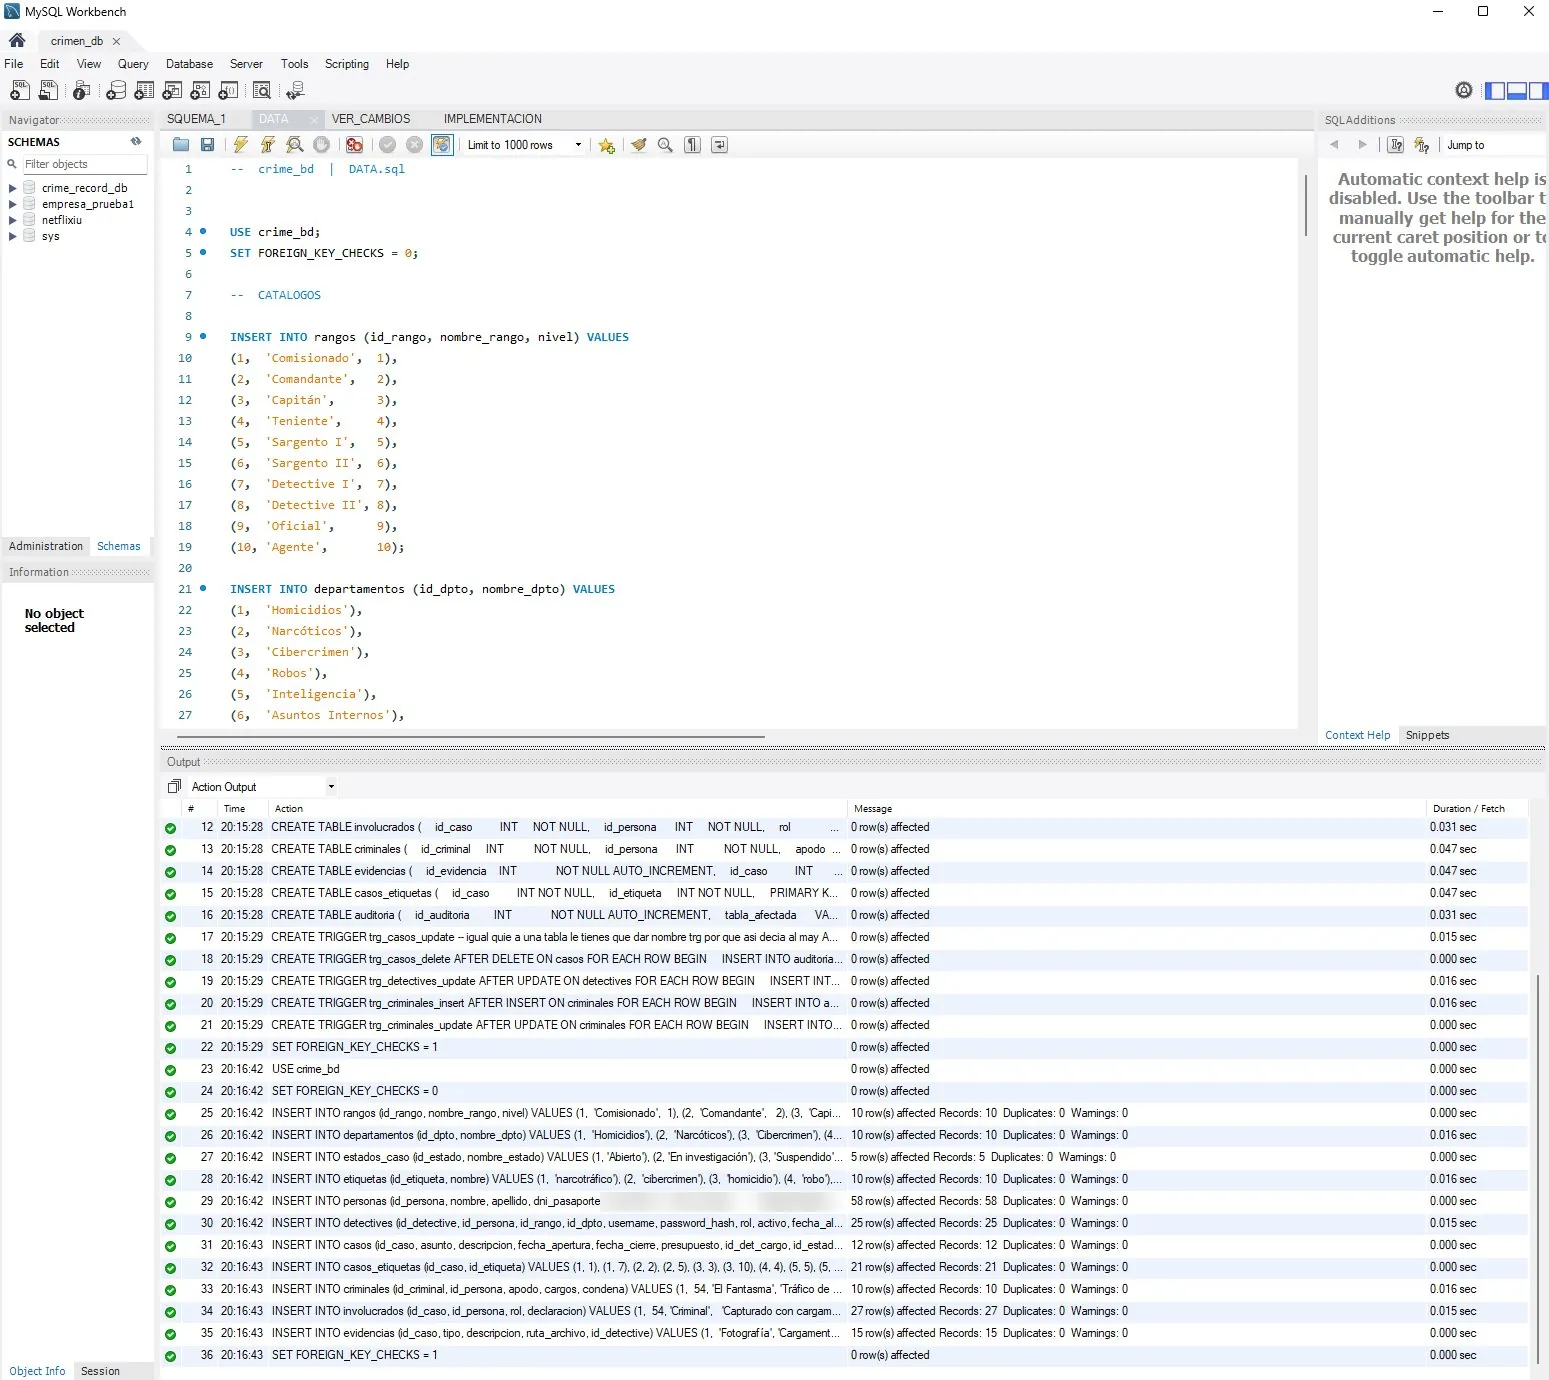Viewport: 1549px width, 1380px height.
Task: Click the save script floppy disk icon
Action: coord(208,145)
